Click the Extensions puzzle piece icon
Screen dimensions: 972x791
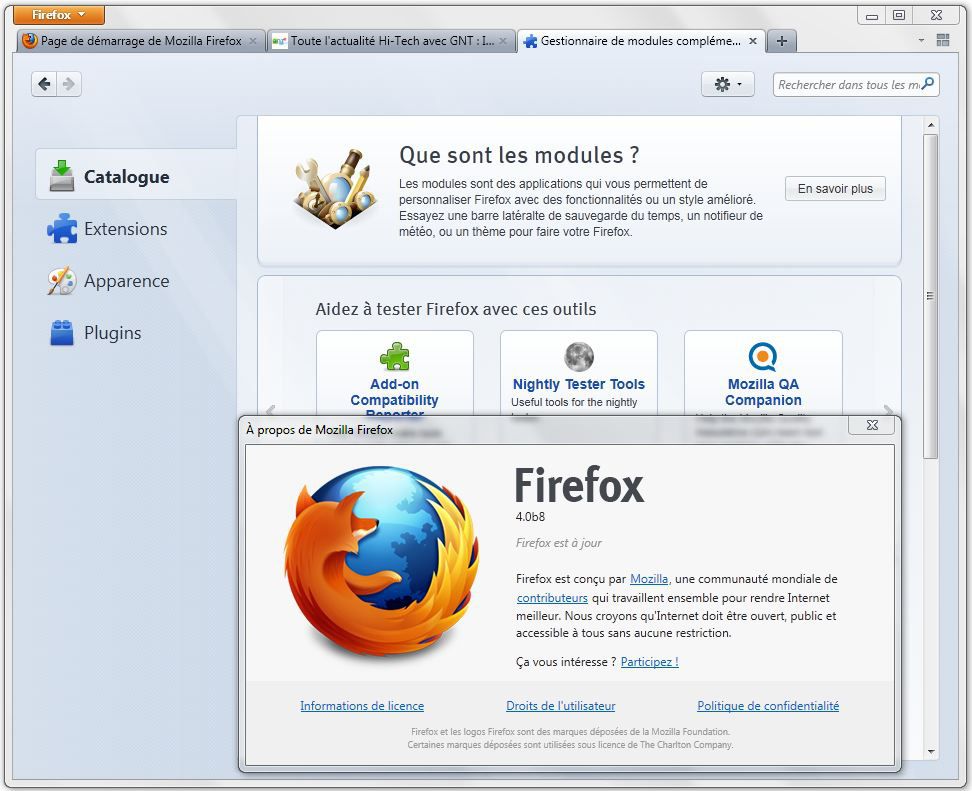[x=62, y=228]
